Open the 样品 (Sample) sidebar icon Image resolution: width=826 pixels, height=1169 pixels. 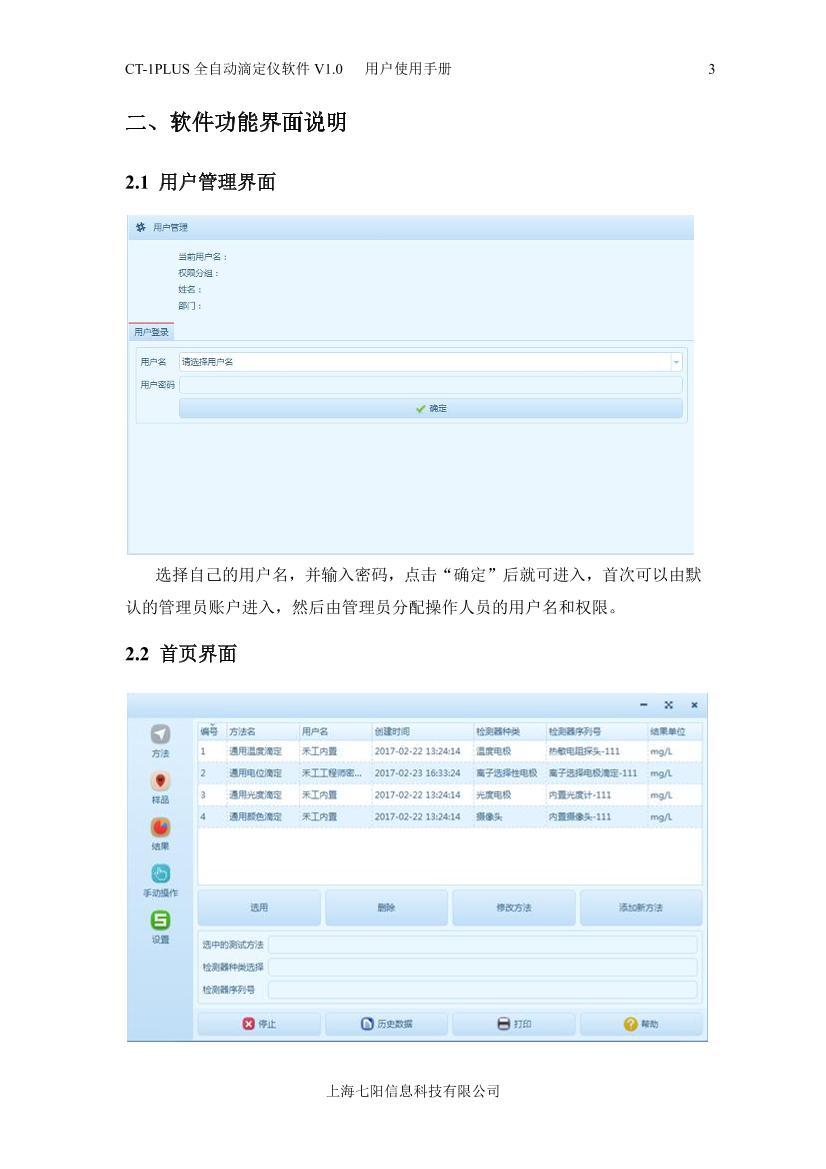[x=160, y=781]
